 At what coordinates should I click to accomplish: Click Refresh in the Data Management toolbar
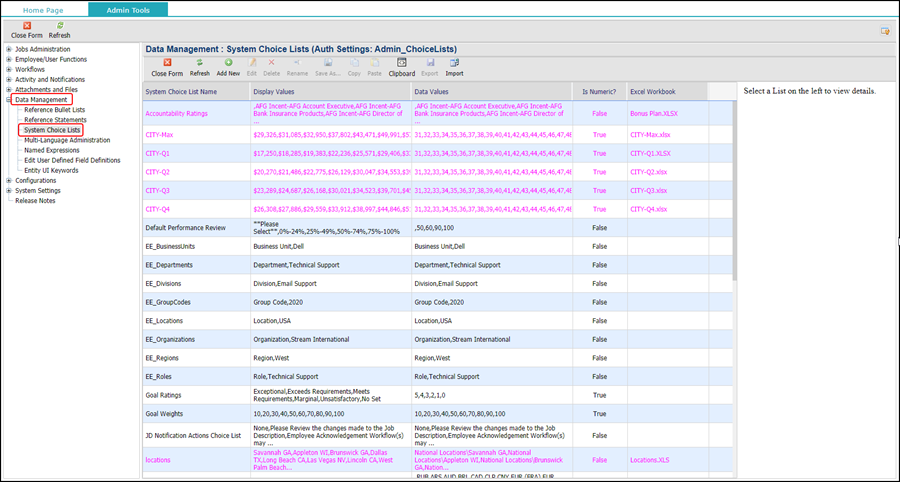pyautogui.click(x=200, y=62)
